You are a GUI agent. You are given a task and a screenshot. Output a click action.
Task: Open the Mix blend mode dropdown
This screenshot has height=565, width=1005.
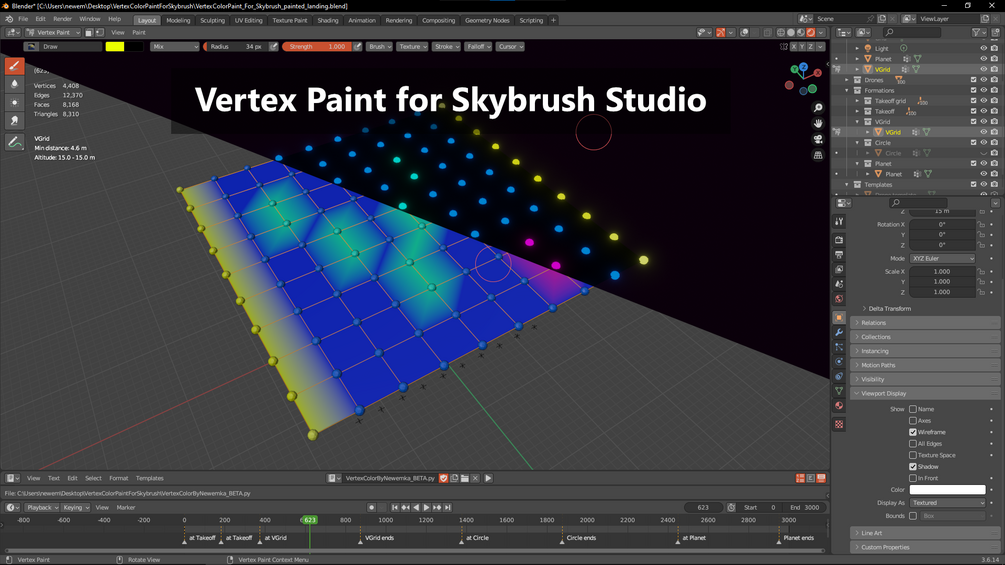tap(175, 46)
